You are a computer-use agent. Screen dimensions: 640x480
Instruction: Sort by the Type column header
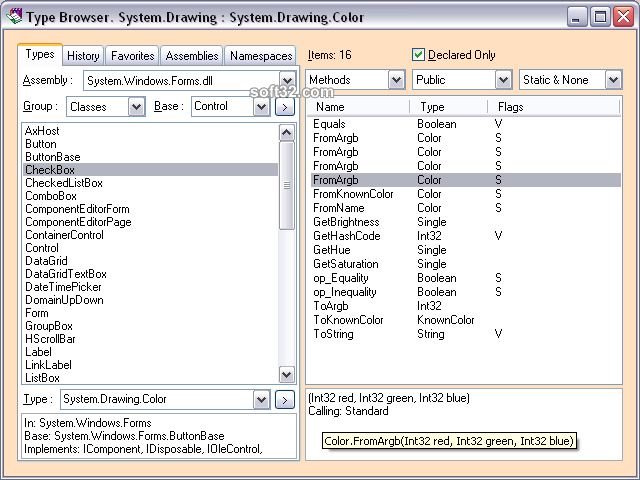tap(449, 107)
